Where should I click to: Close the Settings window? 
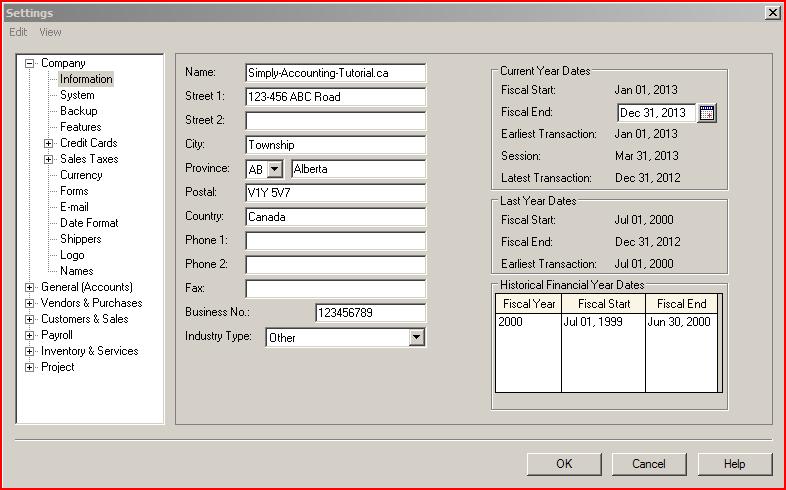tap(772, 13)
